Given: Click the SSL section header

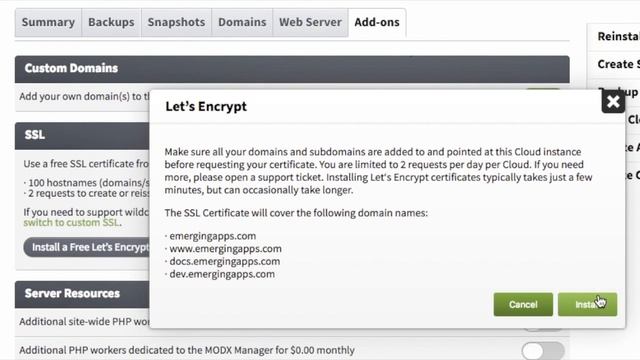Looking at the screenshot, I should [x=82, y=136].
